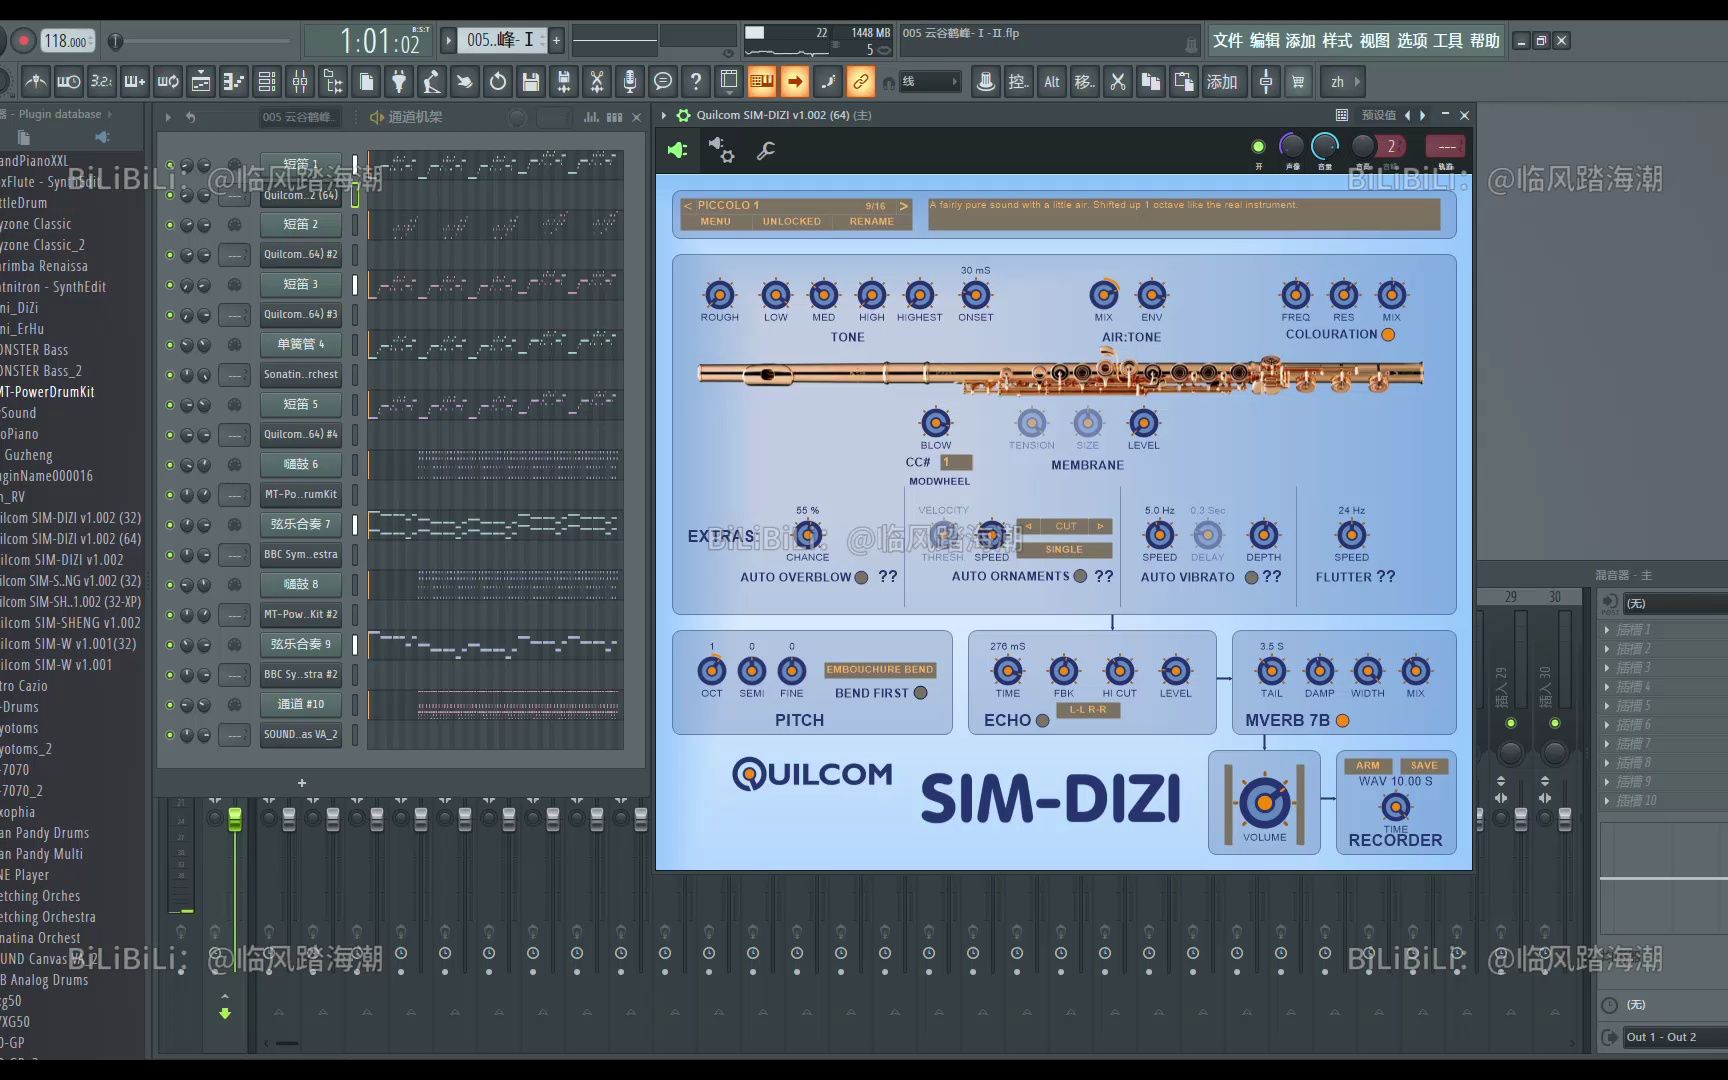Click the help question mark icon
Image resolution: width=1728 pixels, height=1080 pixels.
696,82
